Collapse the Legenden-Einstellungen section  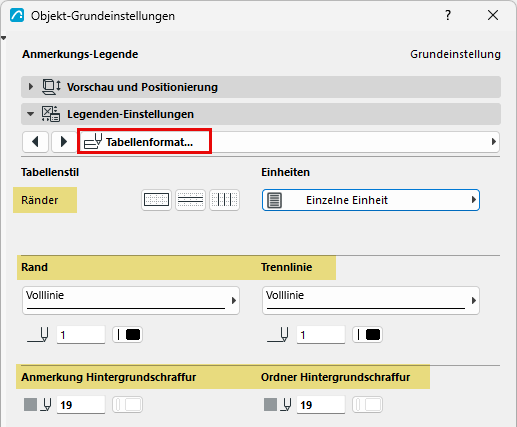coord(30,114)
